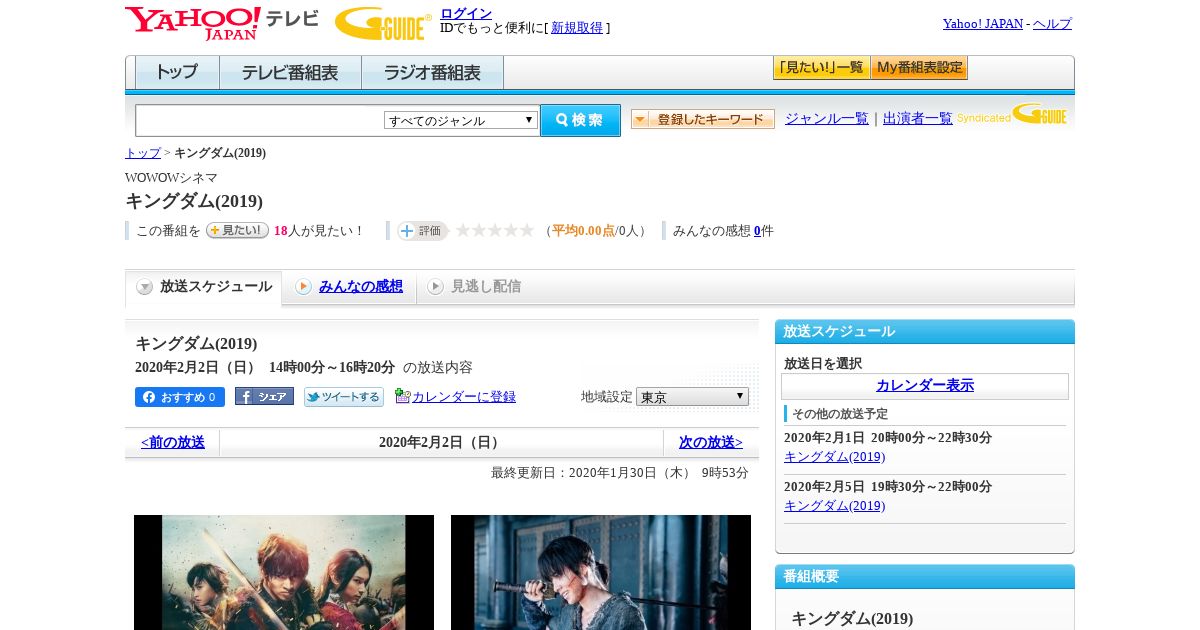The width and height of the screenshot is (1200, 630).
Task: Select the みんなの感想 tab
Action: click(x=349, y=287)
